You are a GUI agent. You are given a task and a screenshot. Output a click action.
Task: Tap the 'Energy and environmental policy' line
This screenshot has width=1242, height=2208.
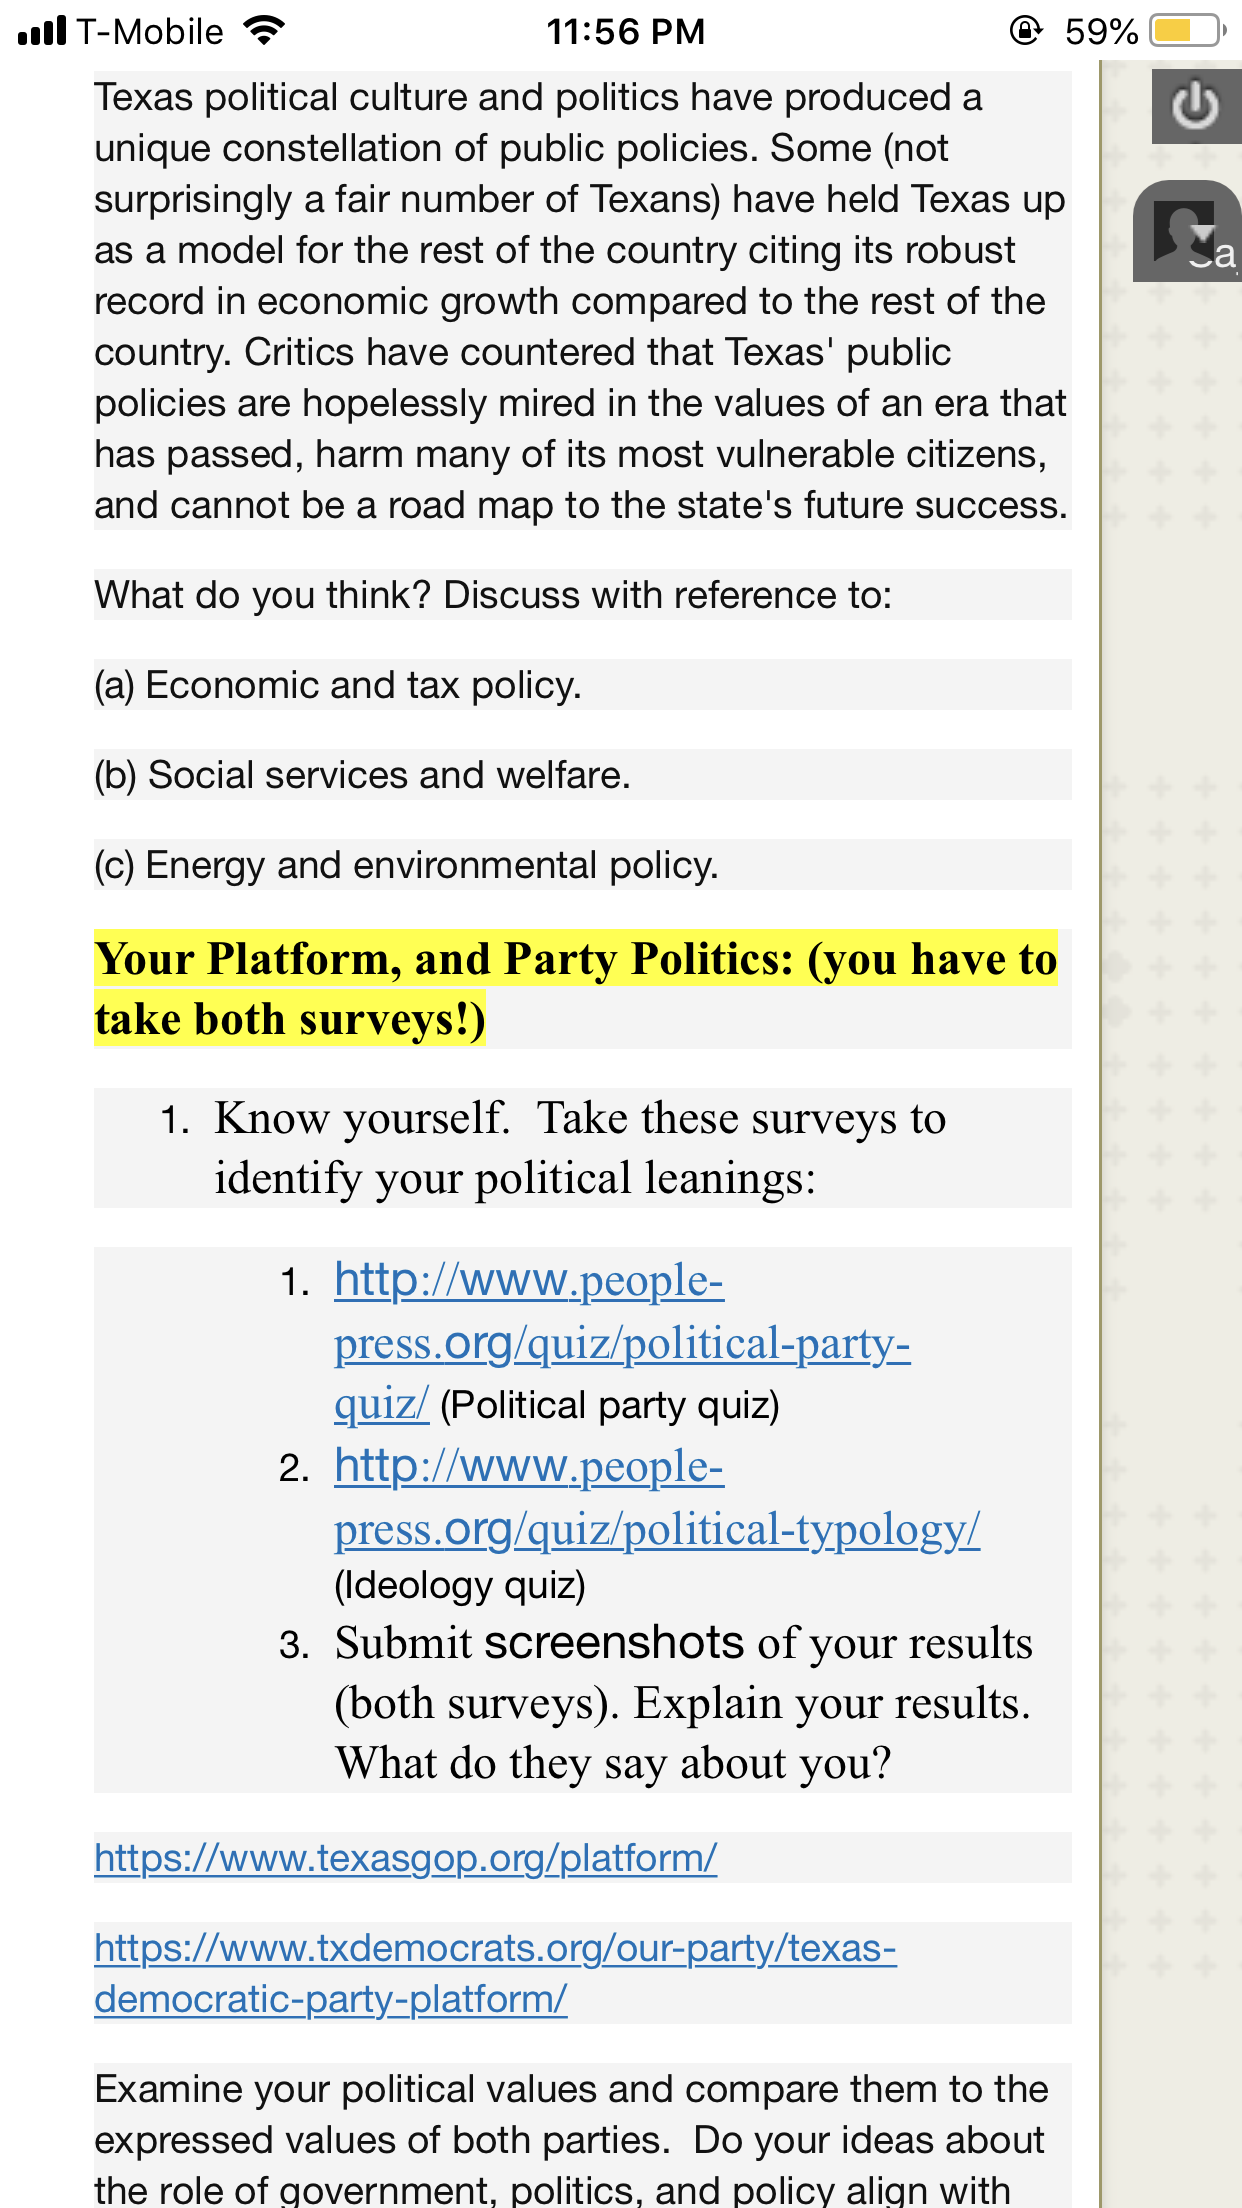pyautogui.click(x=407, y=865)
